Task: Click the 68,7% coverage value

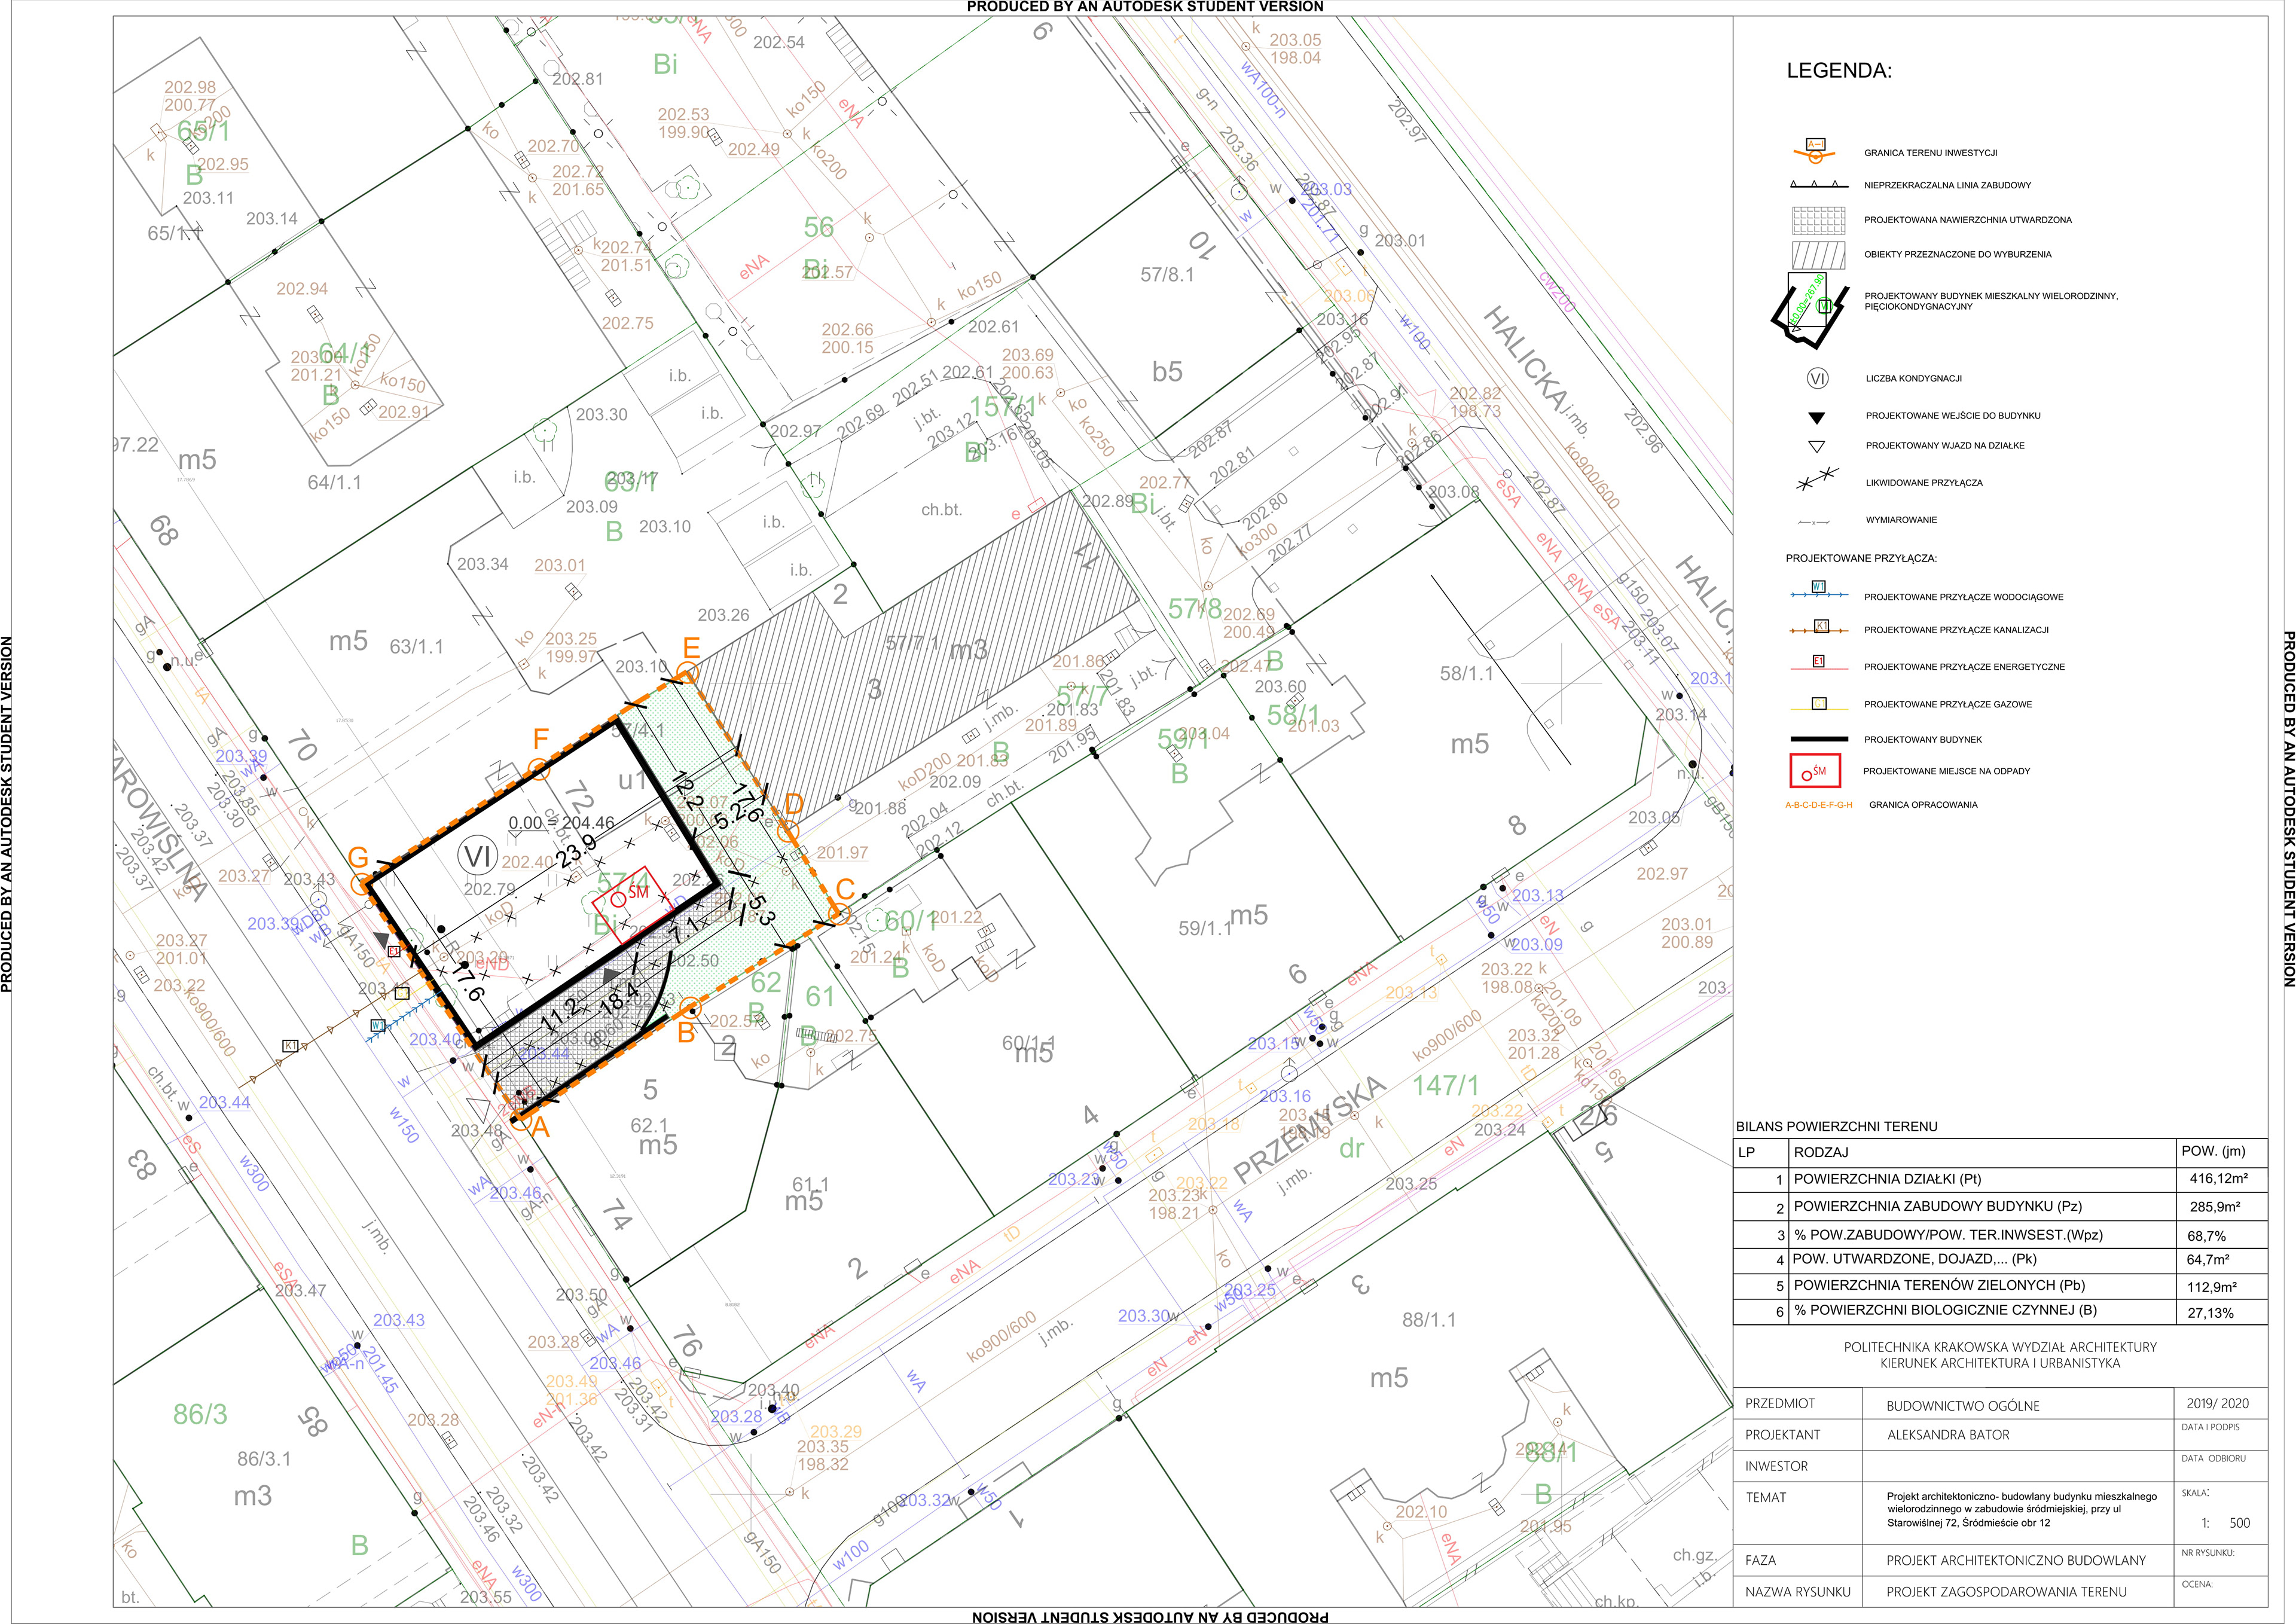Action: (x=2206, y=1236)
